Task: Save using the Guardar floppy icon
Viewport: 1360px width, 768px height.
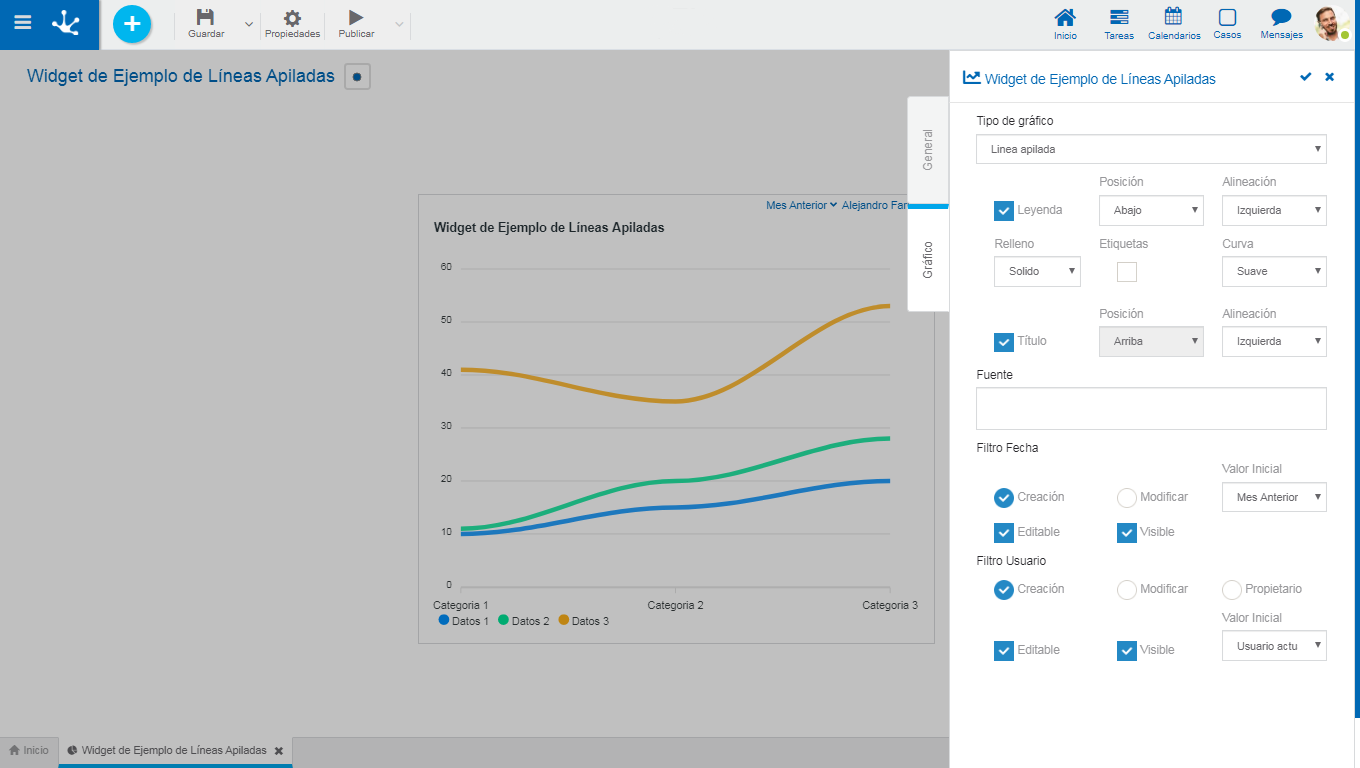Action: coord(206,17)
